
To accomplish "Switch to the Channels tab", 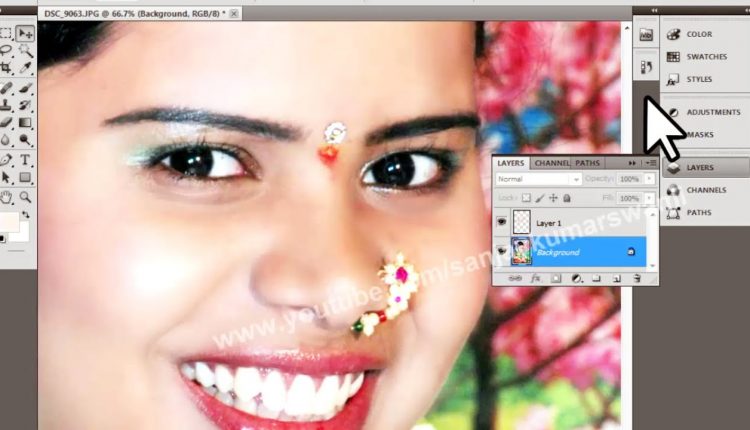I will click(x=551, y=162).
